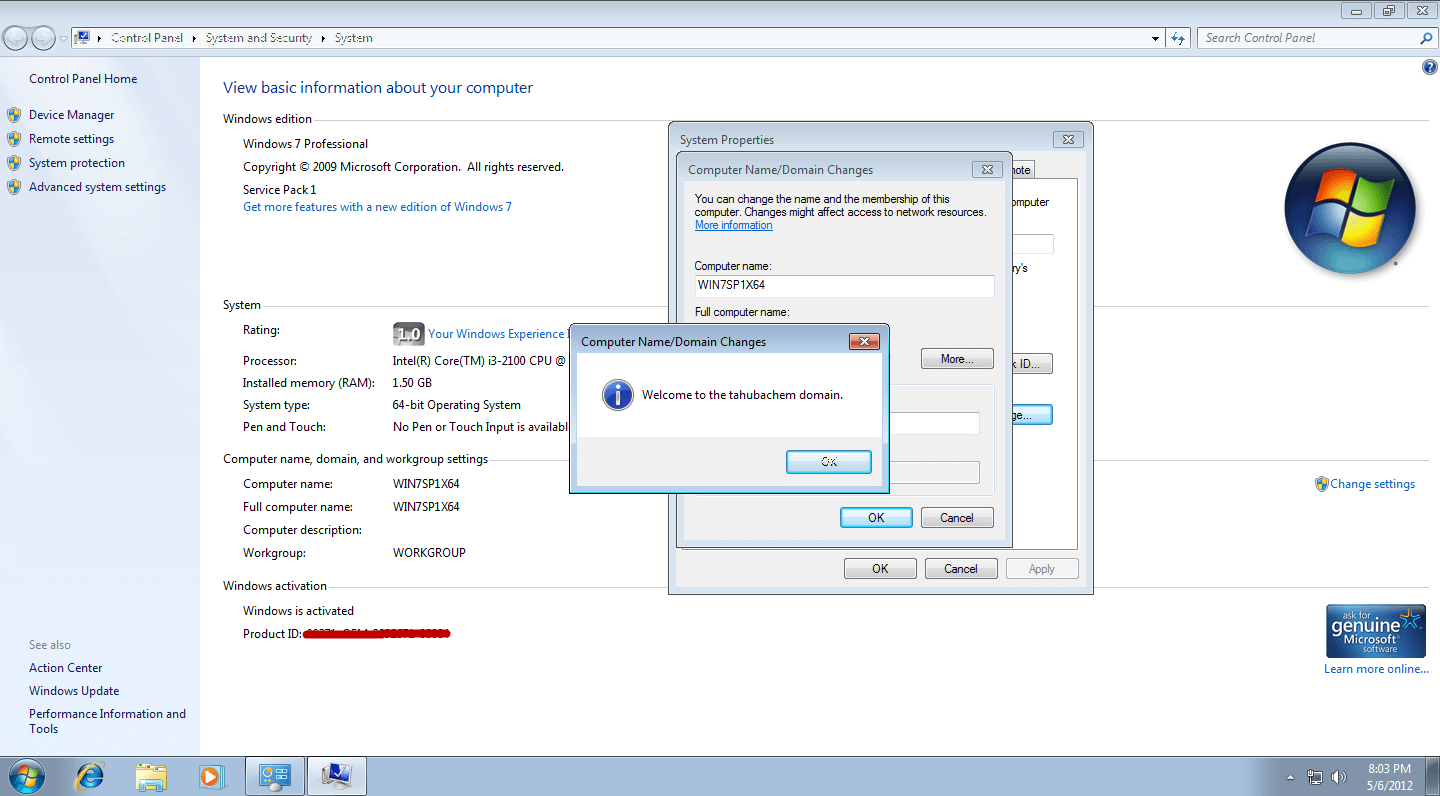Go to Control Panel Home
The image size is (1440, 796).
pos(83,79)
